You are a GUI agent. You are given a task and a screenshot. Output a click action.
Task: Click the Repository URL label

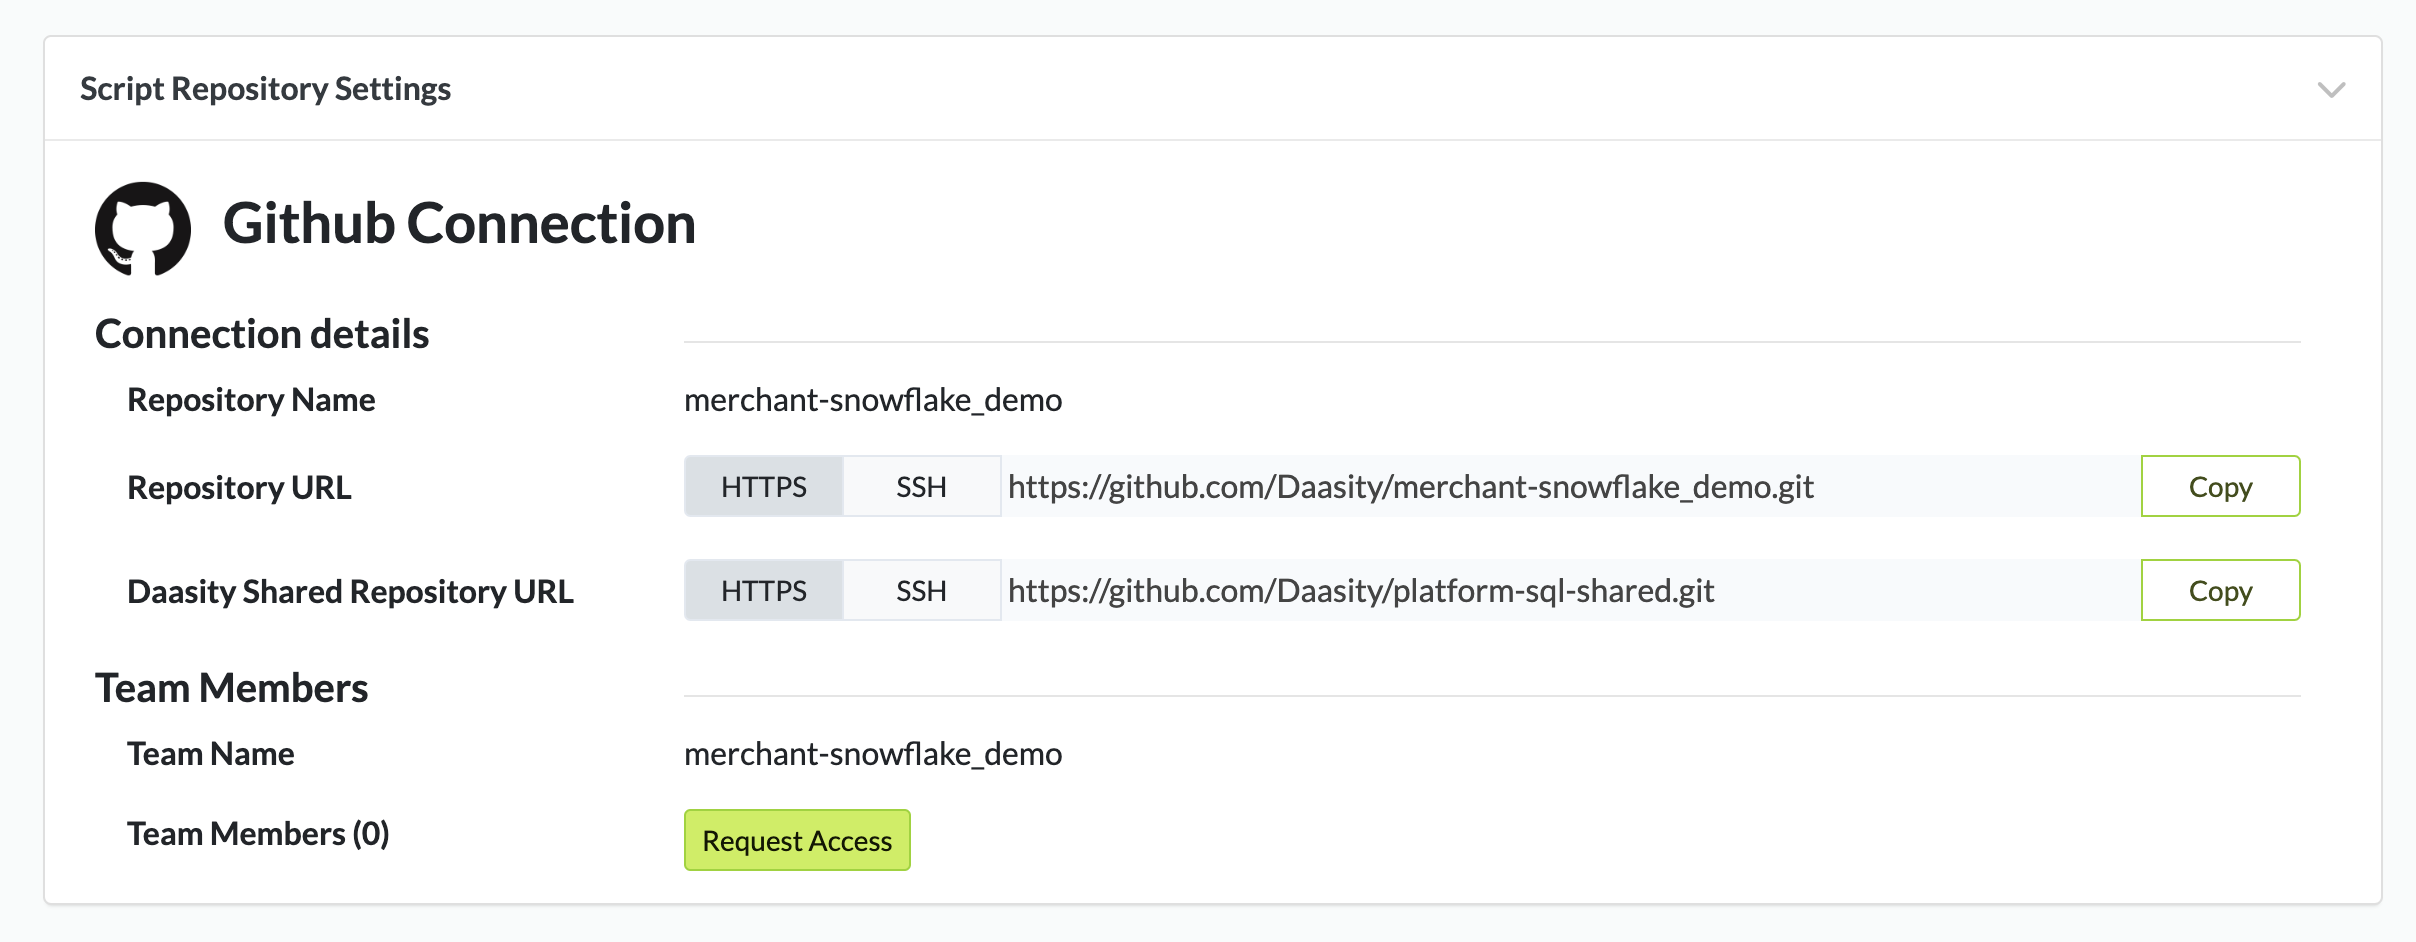pyautogui.click(x=239, y=488)
